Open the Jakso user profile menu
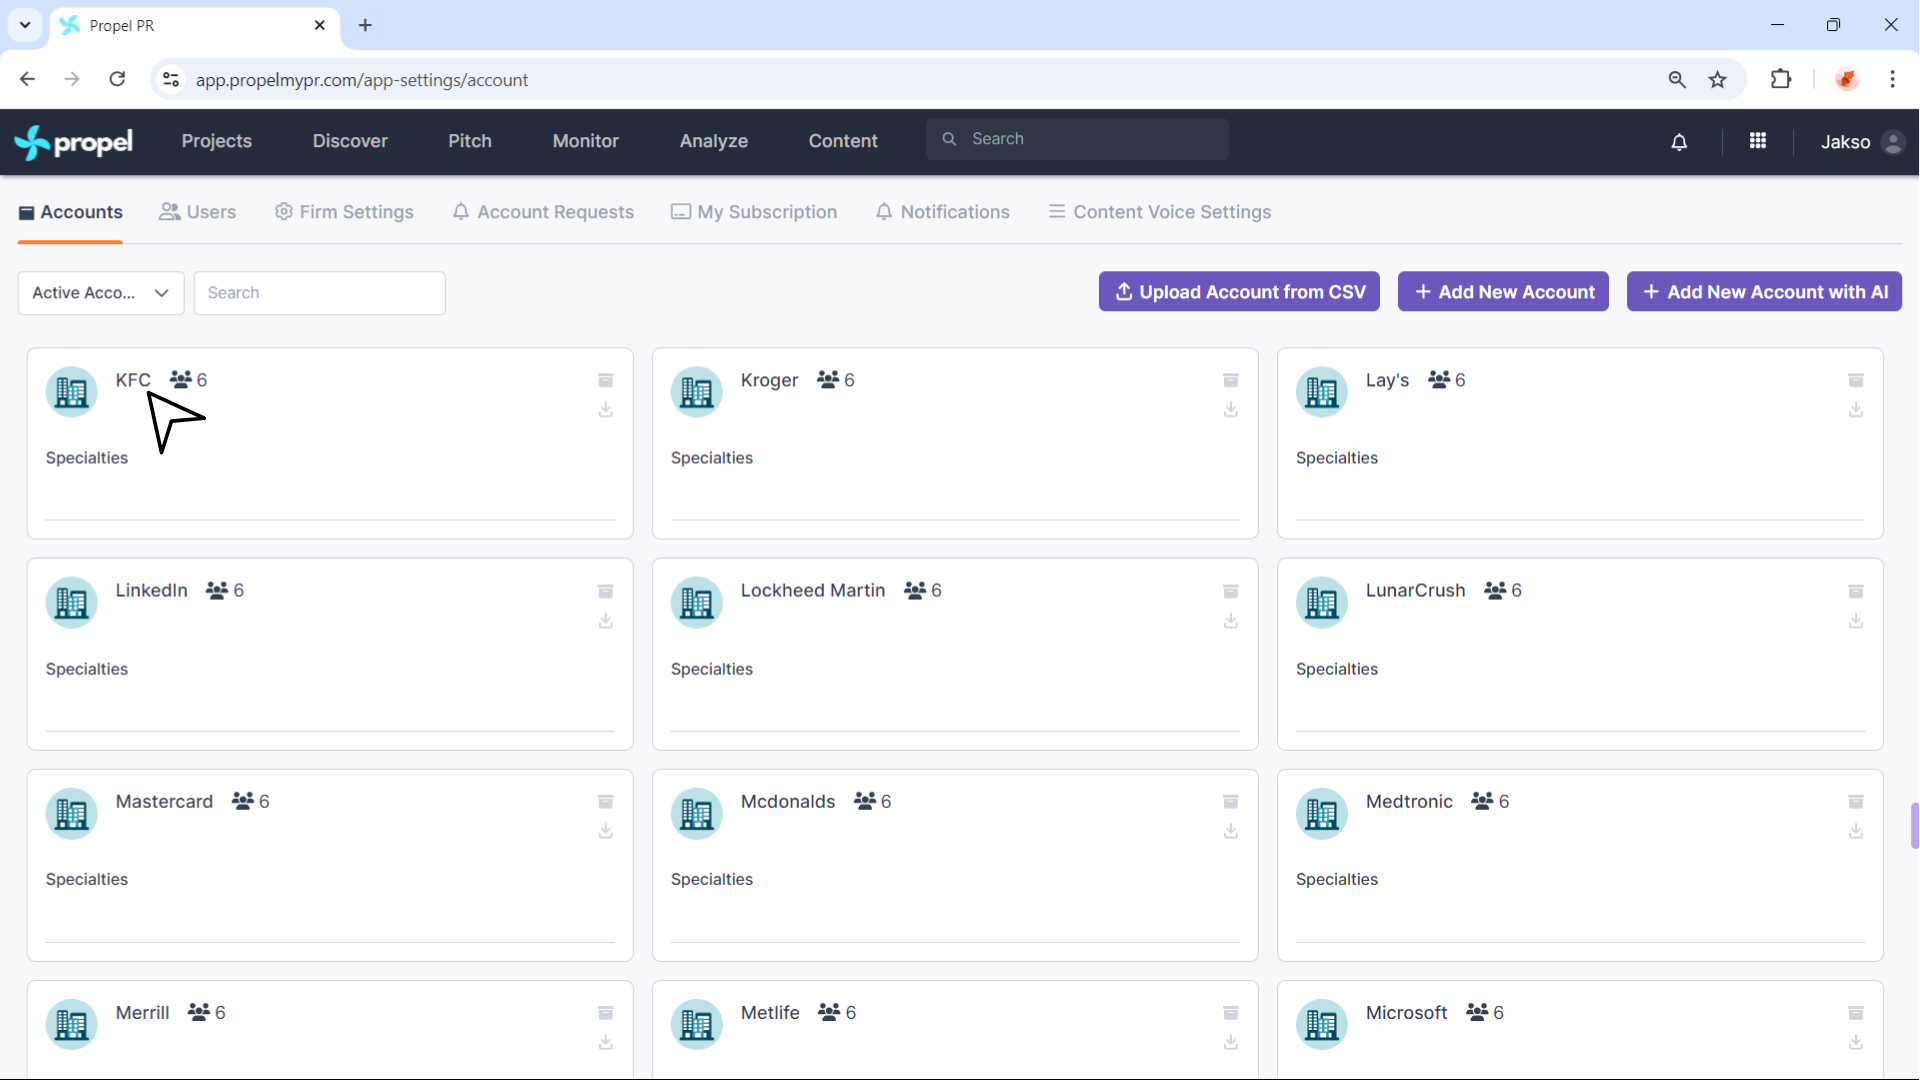 point(1861,142)
